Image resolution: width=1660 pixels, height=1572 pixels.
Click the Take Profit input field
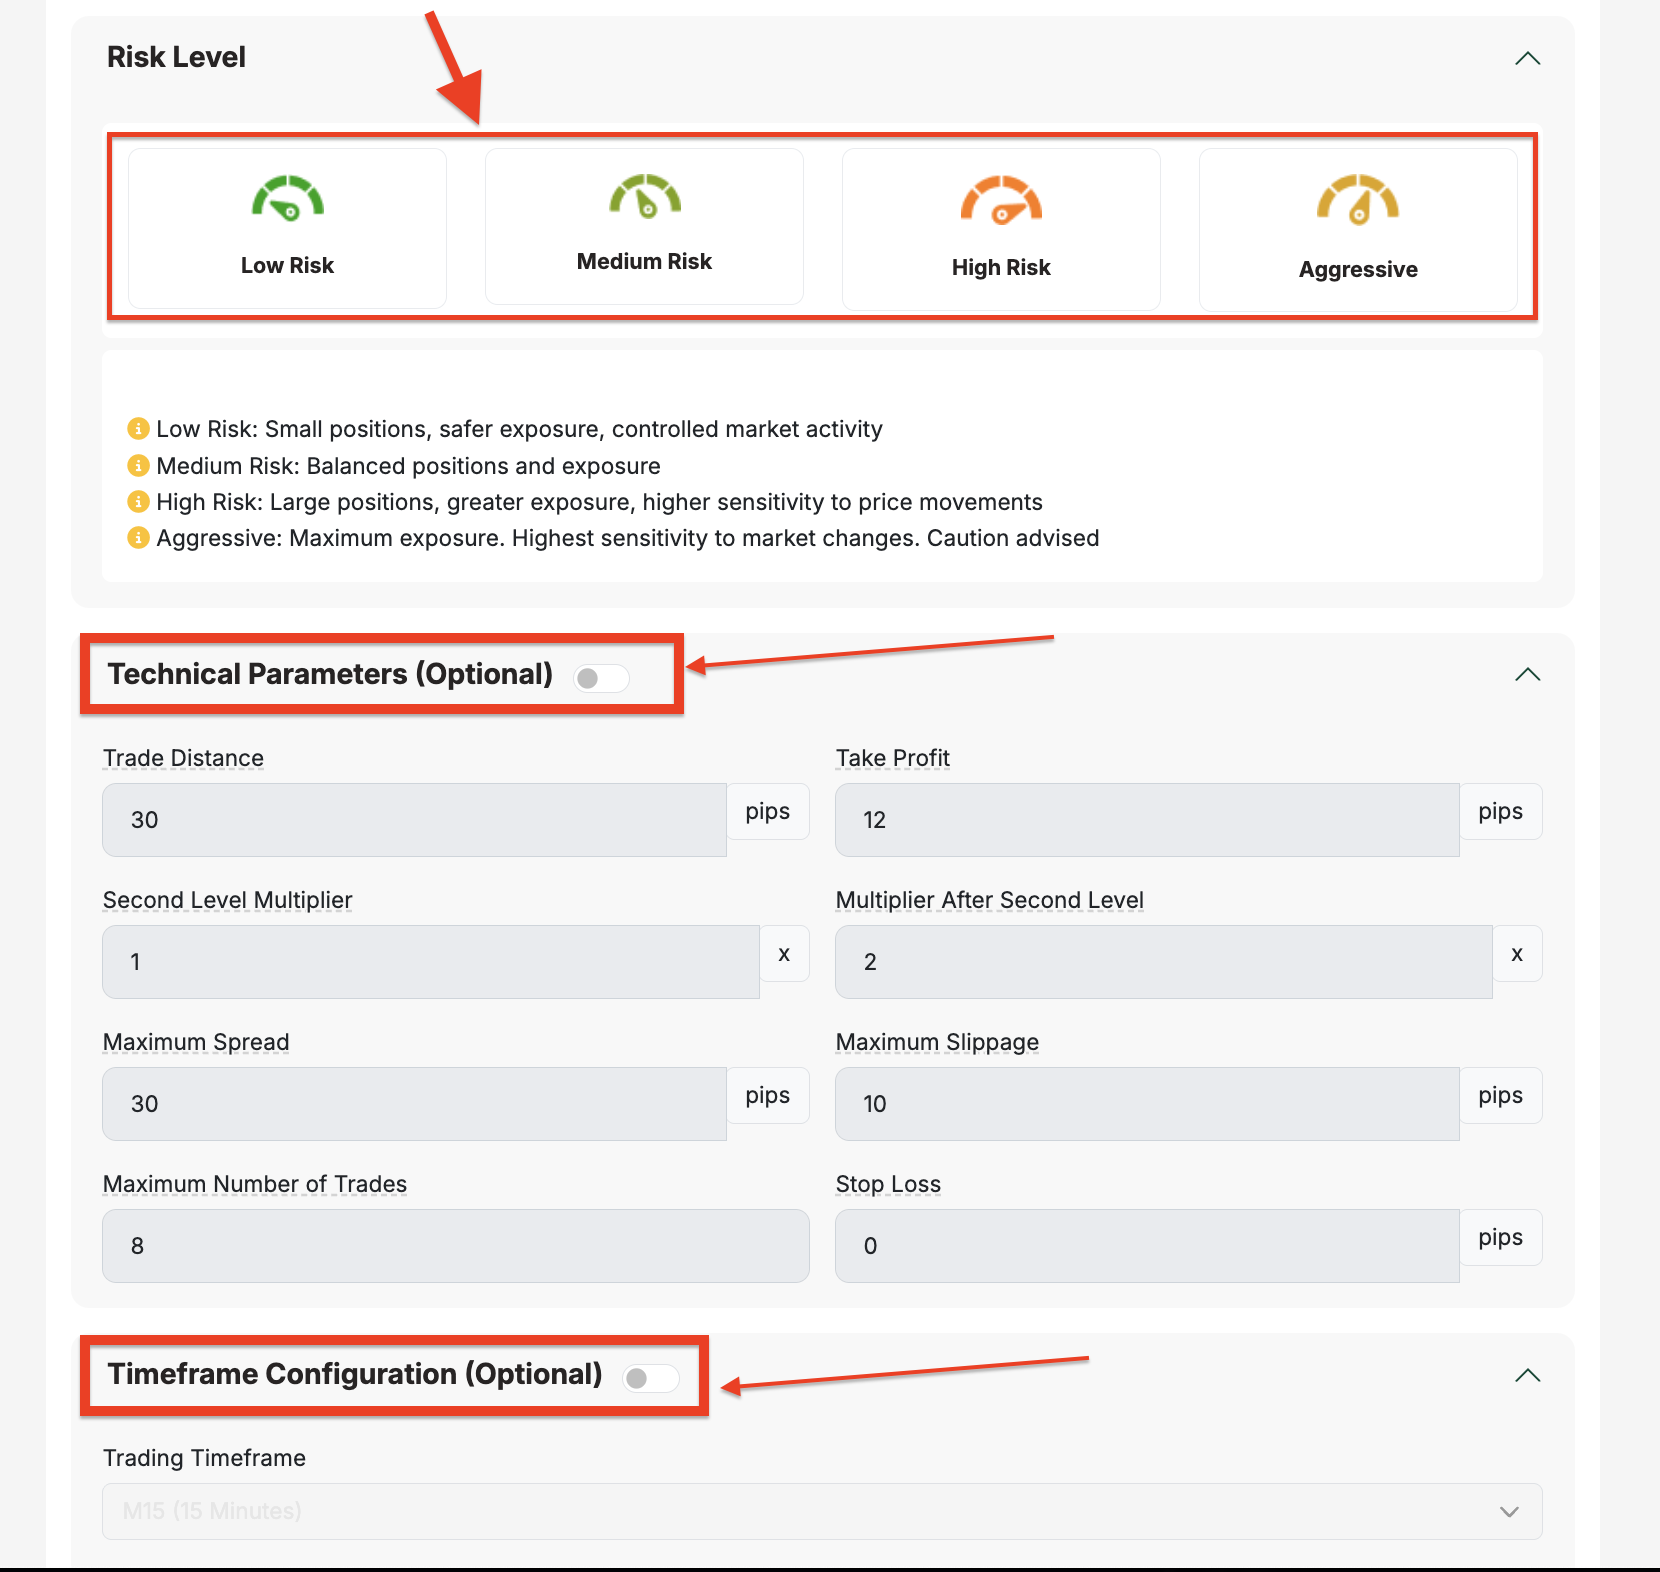[1146, 820]
